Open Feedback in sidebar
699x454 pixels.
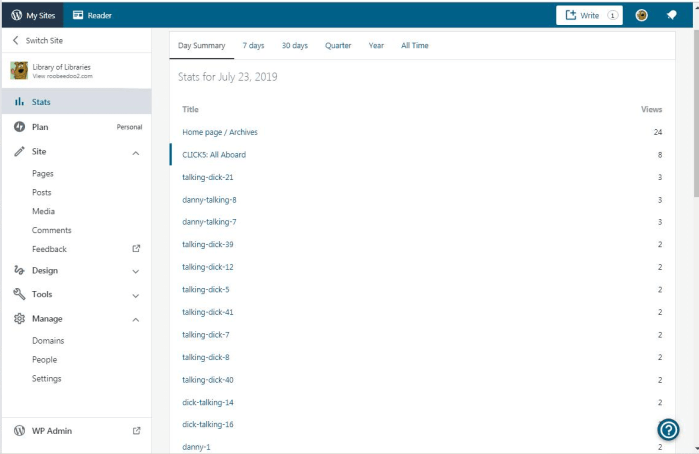[x=49, y=249]
